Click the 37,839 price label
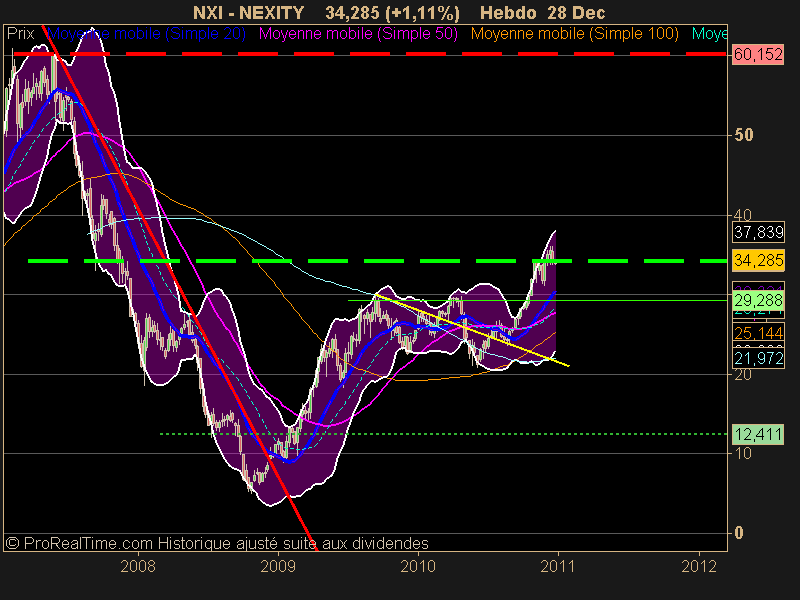Screen dimensions: 800x600 (x=758, y=232)
